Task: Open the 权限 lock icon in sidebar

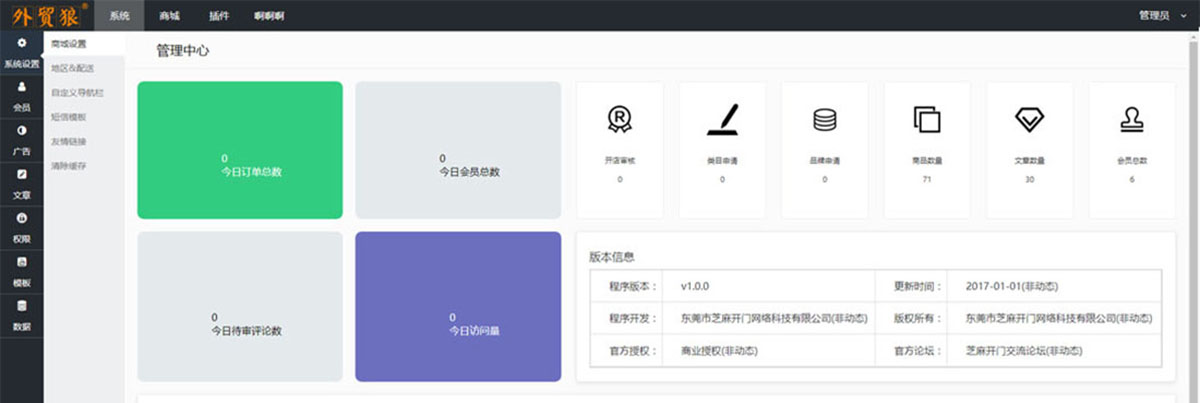Action: tap(21, 218)
